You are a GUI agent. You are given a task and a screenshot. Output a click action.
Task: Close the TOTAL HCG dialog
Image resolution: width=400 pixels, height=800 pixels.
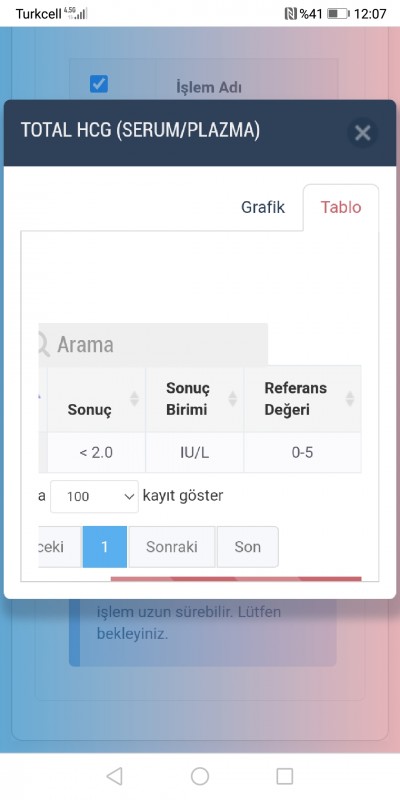coord(362,133)
